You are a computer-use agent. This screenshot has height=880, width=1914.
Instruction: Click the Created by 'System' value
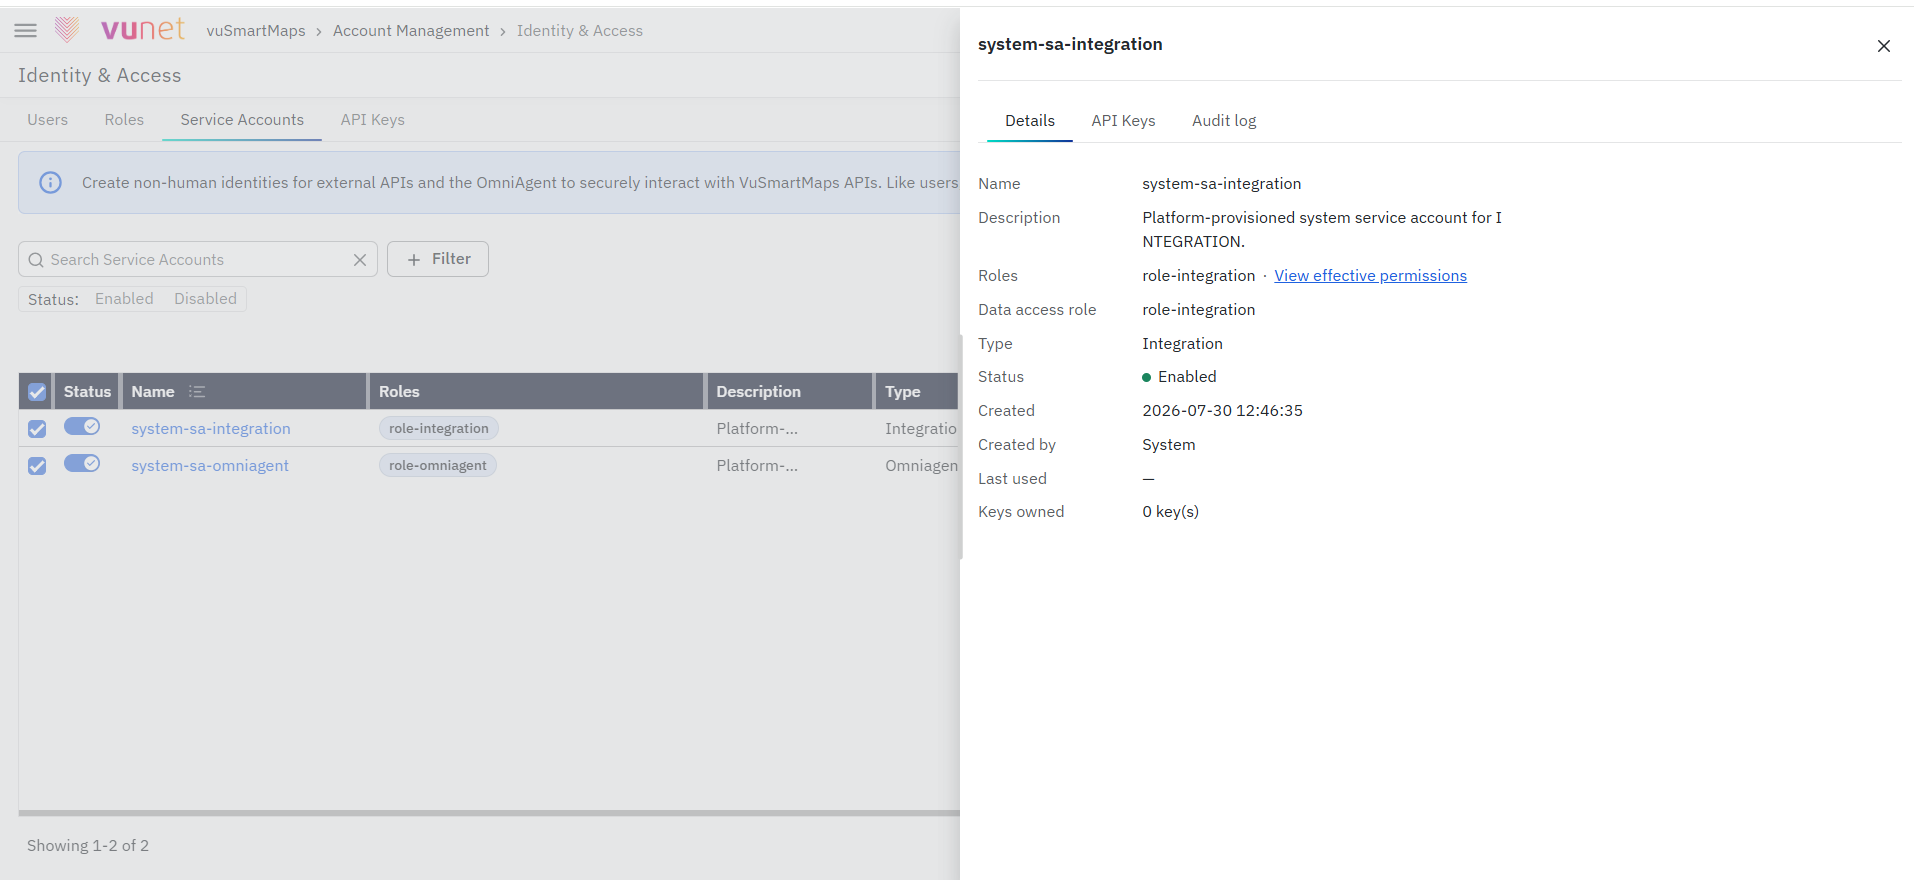point(1168,445)
